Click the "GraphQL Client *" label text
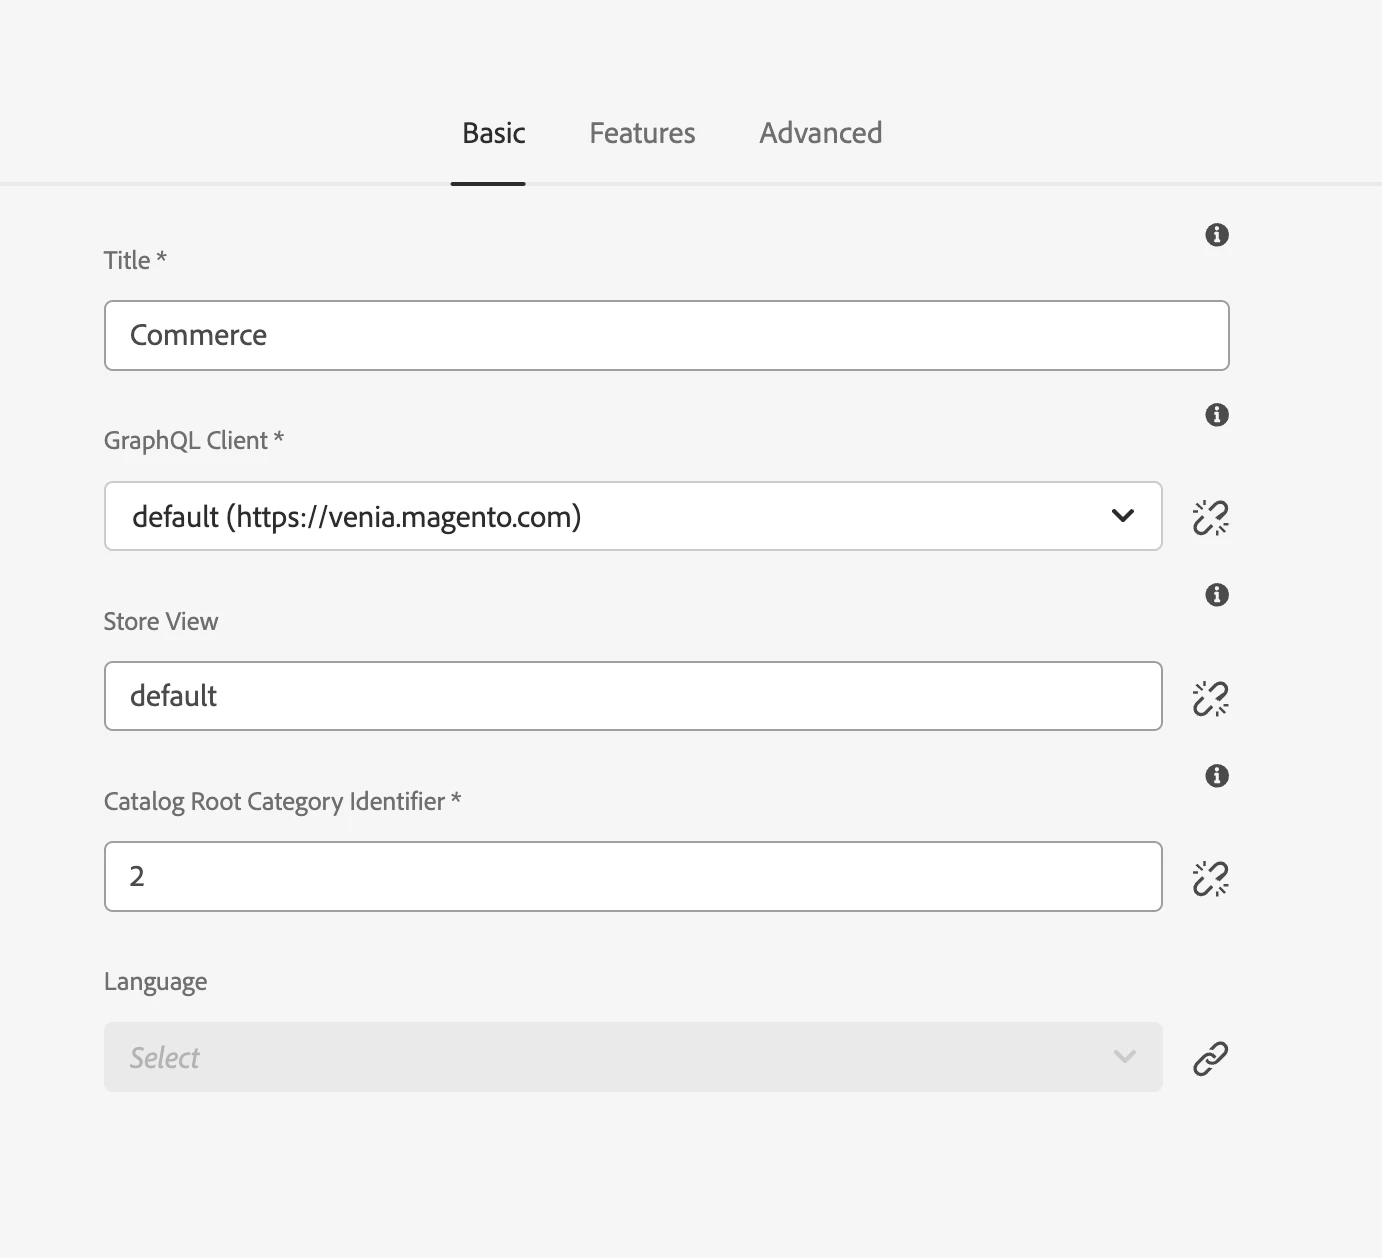This screenshot has height=1258, width=1382. click(x=193, y=441)
